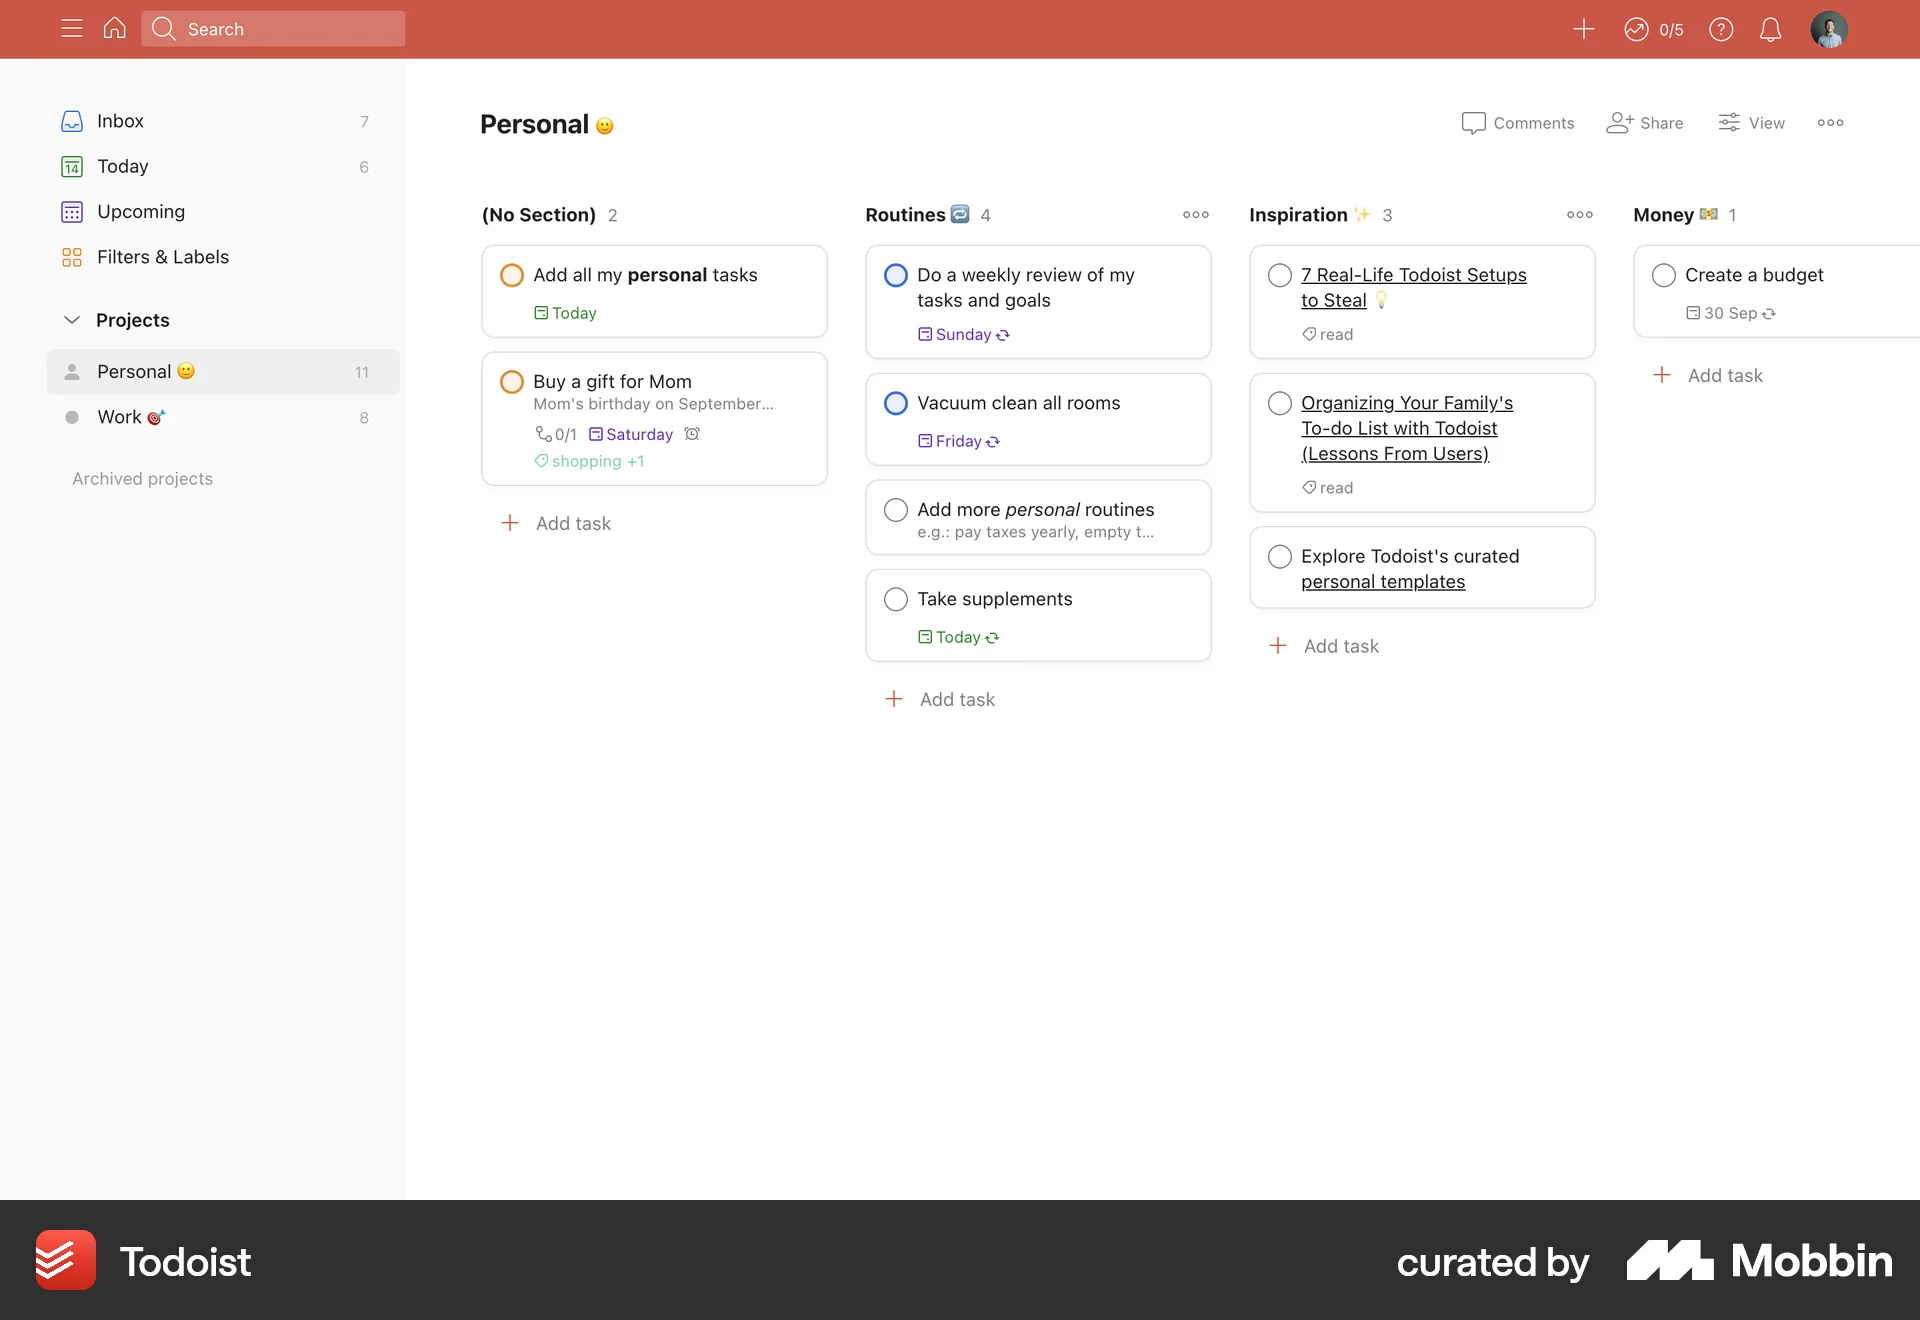Complete the "Buy a gift for Mom" task
The width and height of the screenshot is (1920, 1320).
511,381
